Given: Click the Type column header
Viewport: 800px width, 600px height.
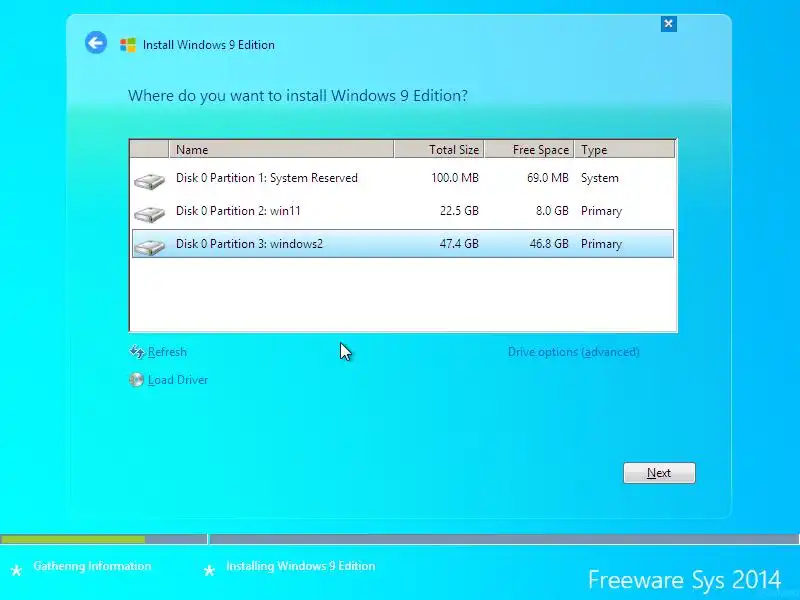Looking at the screenshot, I should [625, 149].
